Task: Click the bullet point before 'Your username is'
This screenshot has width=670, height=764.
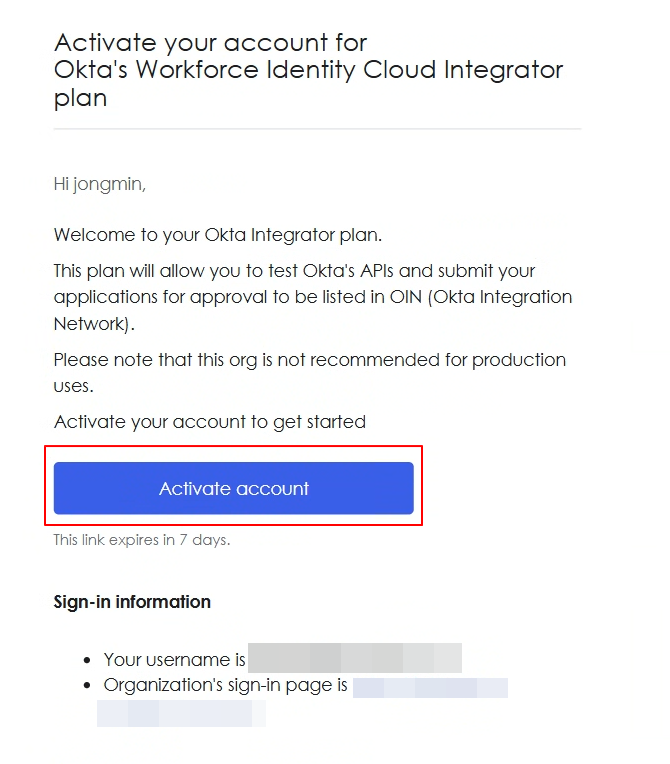Action: (x=87, y=660)
